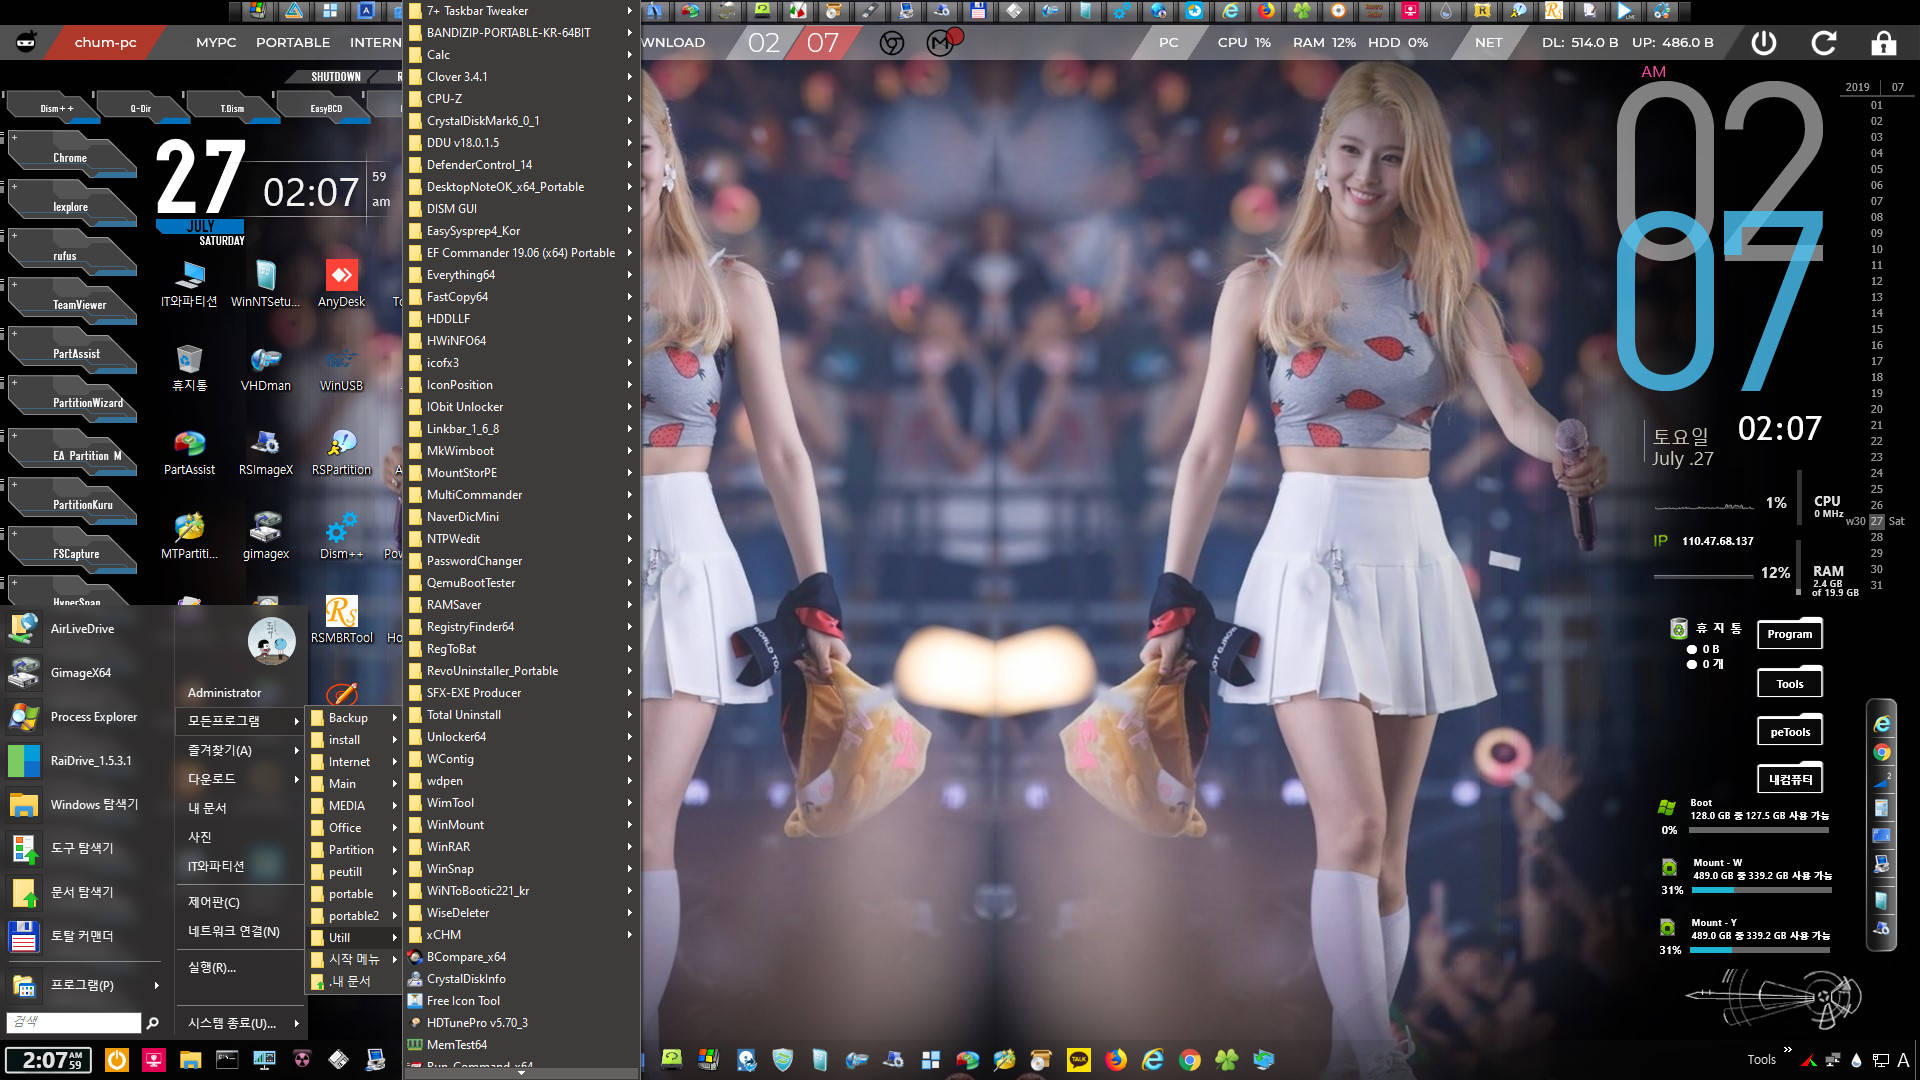Screen dimensions: 1920x1080
Task: Click the EasyBCD launcher button
Action: click(x=325, y=108)
